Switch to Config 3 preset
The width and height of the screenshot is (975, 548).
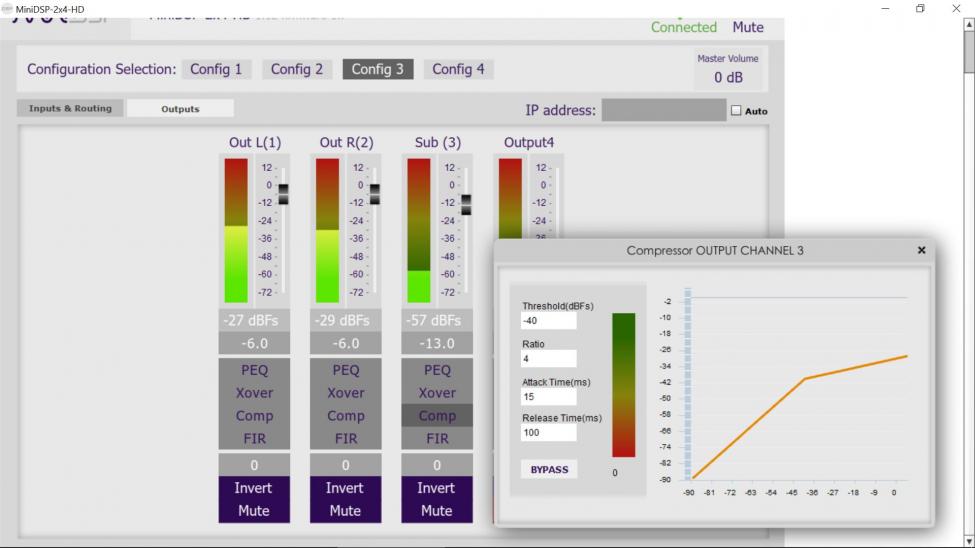(377, 69)
